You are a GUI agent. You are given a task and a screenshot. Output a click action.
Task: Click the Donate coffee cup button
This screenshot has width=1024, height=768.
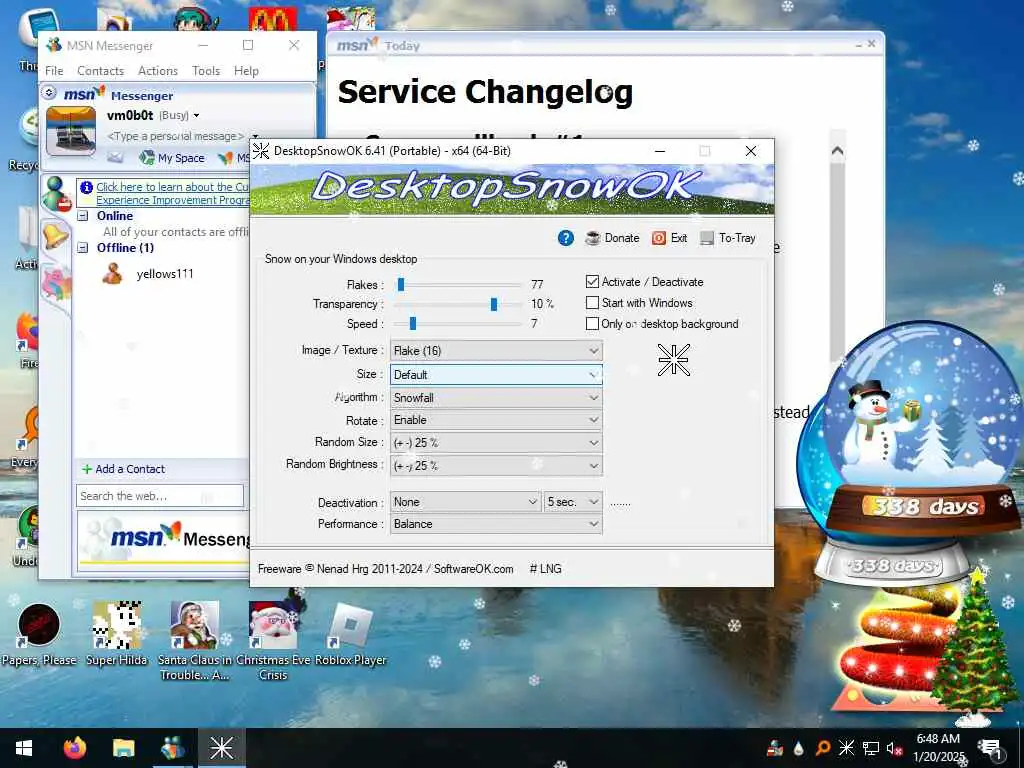point(612,238)
